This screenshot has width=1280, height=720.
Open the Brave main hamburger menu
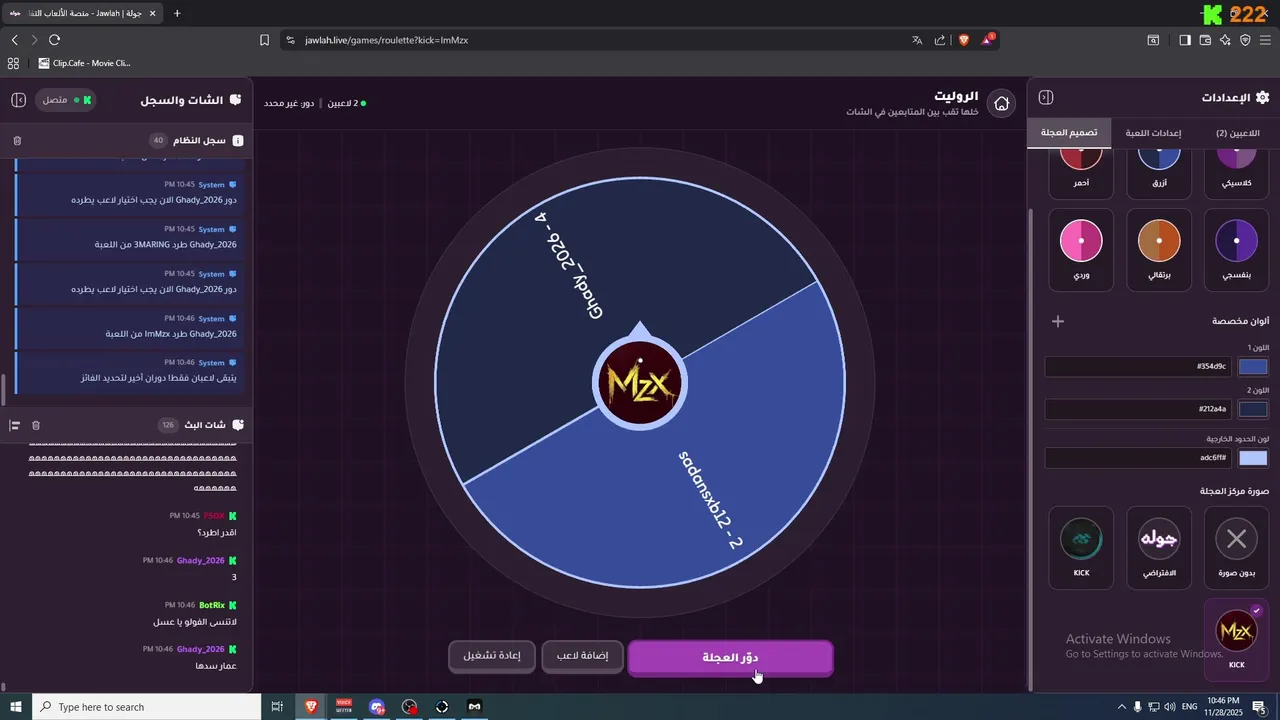click(x=1265, y=40)
